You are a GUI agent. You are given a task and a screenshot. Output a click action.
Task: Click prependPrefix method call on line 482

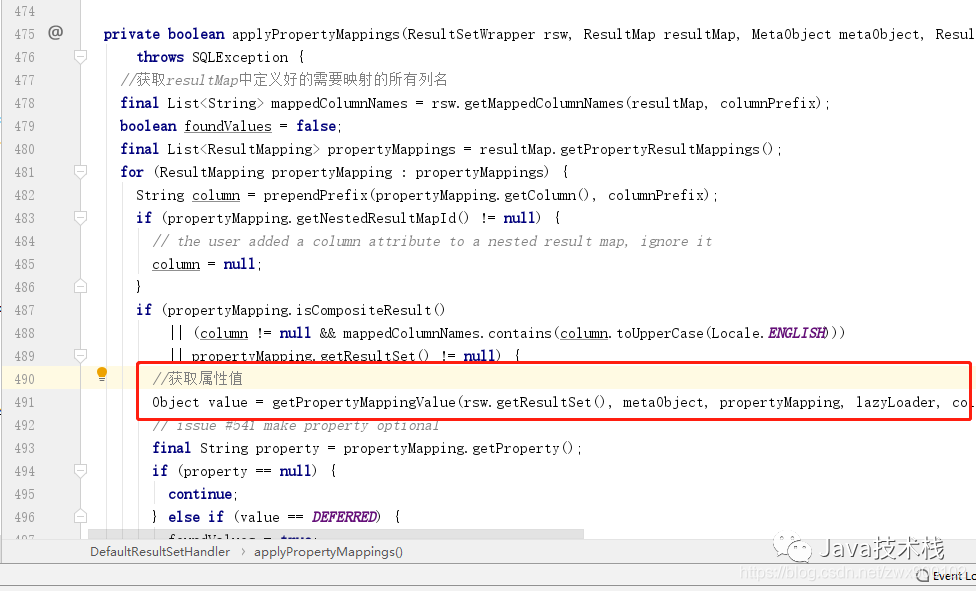tap(316, 196)
